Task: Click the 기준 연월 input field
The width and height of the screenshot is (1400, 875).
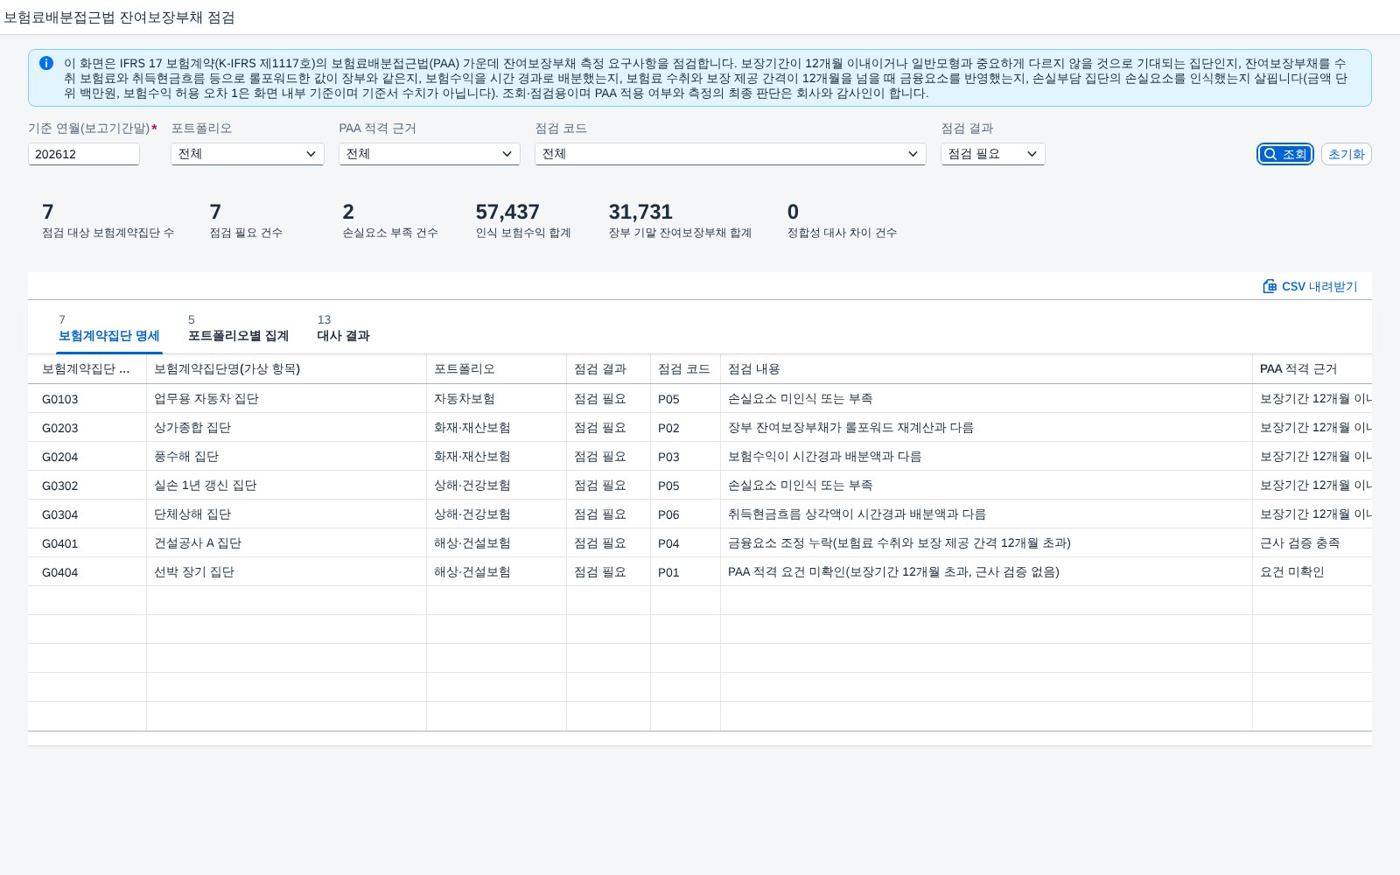Action: (x=84, y=154)
